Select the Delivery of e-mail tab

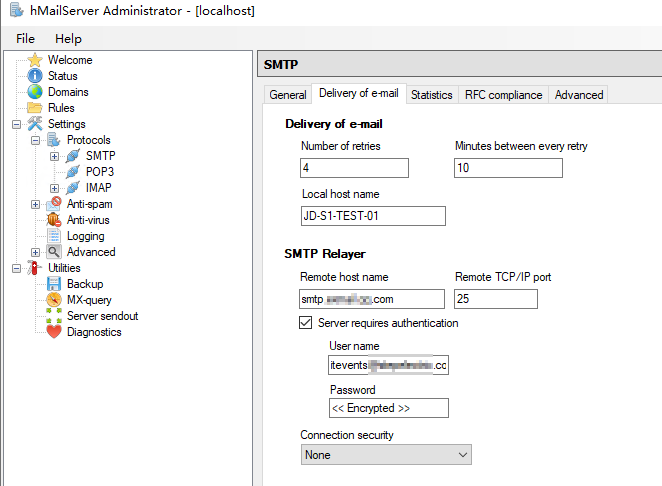[359, 93]
